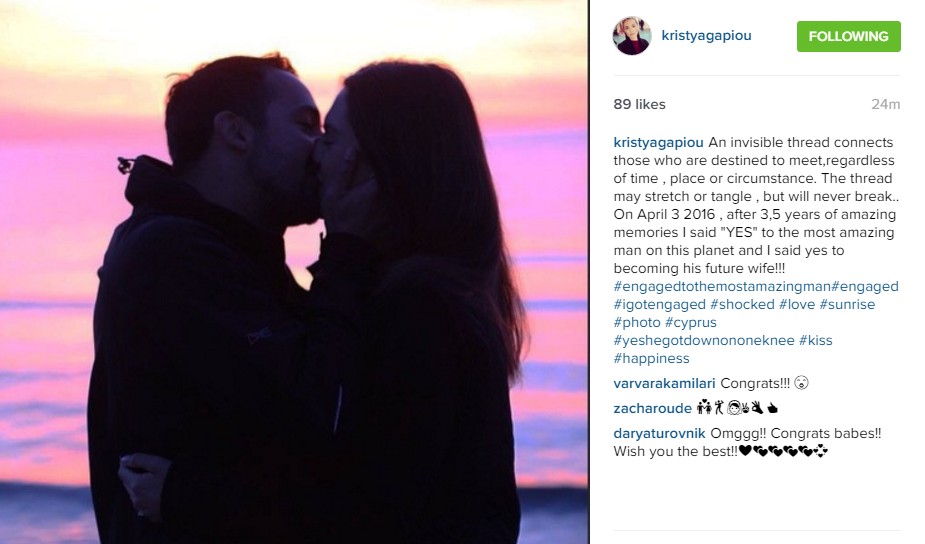The width and height of the screenshot is (925, 544).
Task: Open the #photo hashtag
Action: click(637, 323)
